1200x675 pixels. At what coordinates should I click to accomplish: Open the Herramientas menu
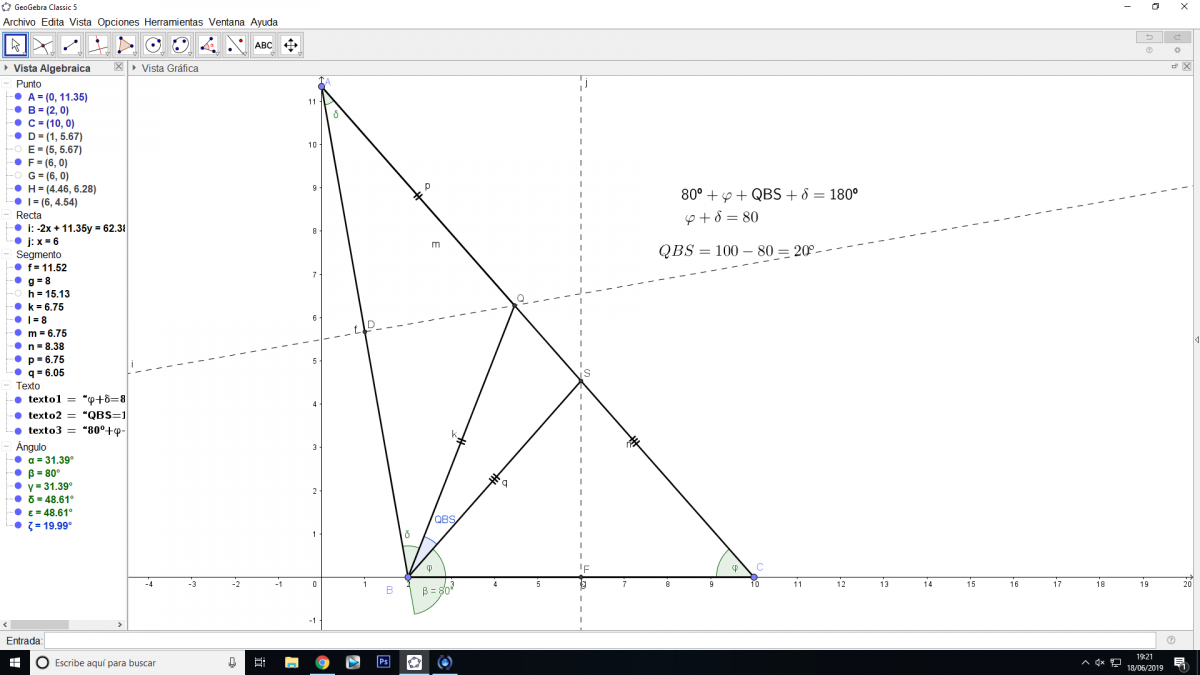[x=173, y=22]
